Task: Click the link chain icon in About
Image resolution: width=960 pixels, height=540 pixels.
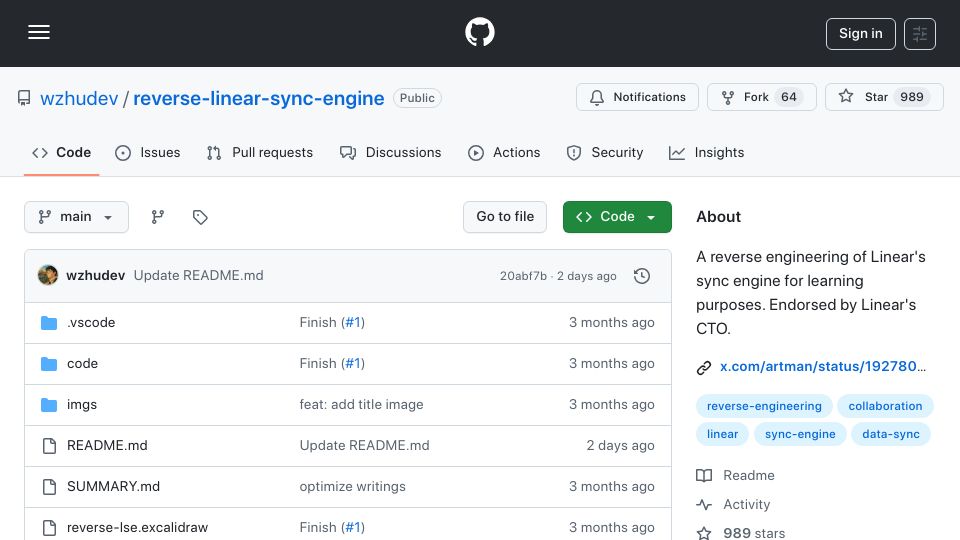Action: (x=704, y=367)
